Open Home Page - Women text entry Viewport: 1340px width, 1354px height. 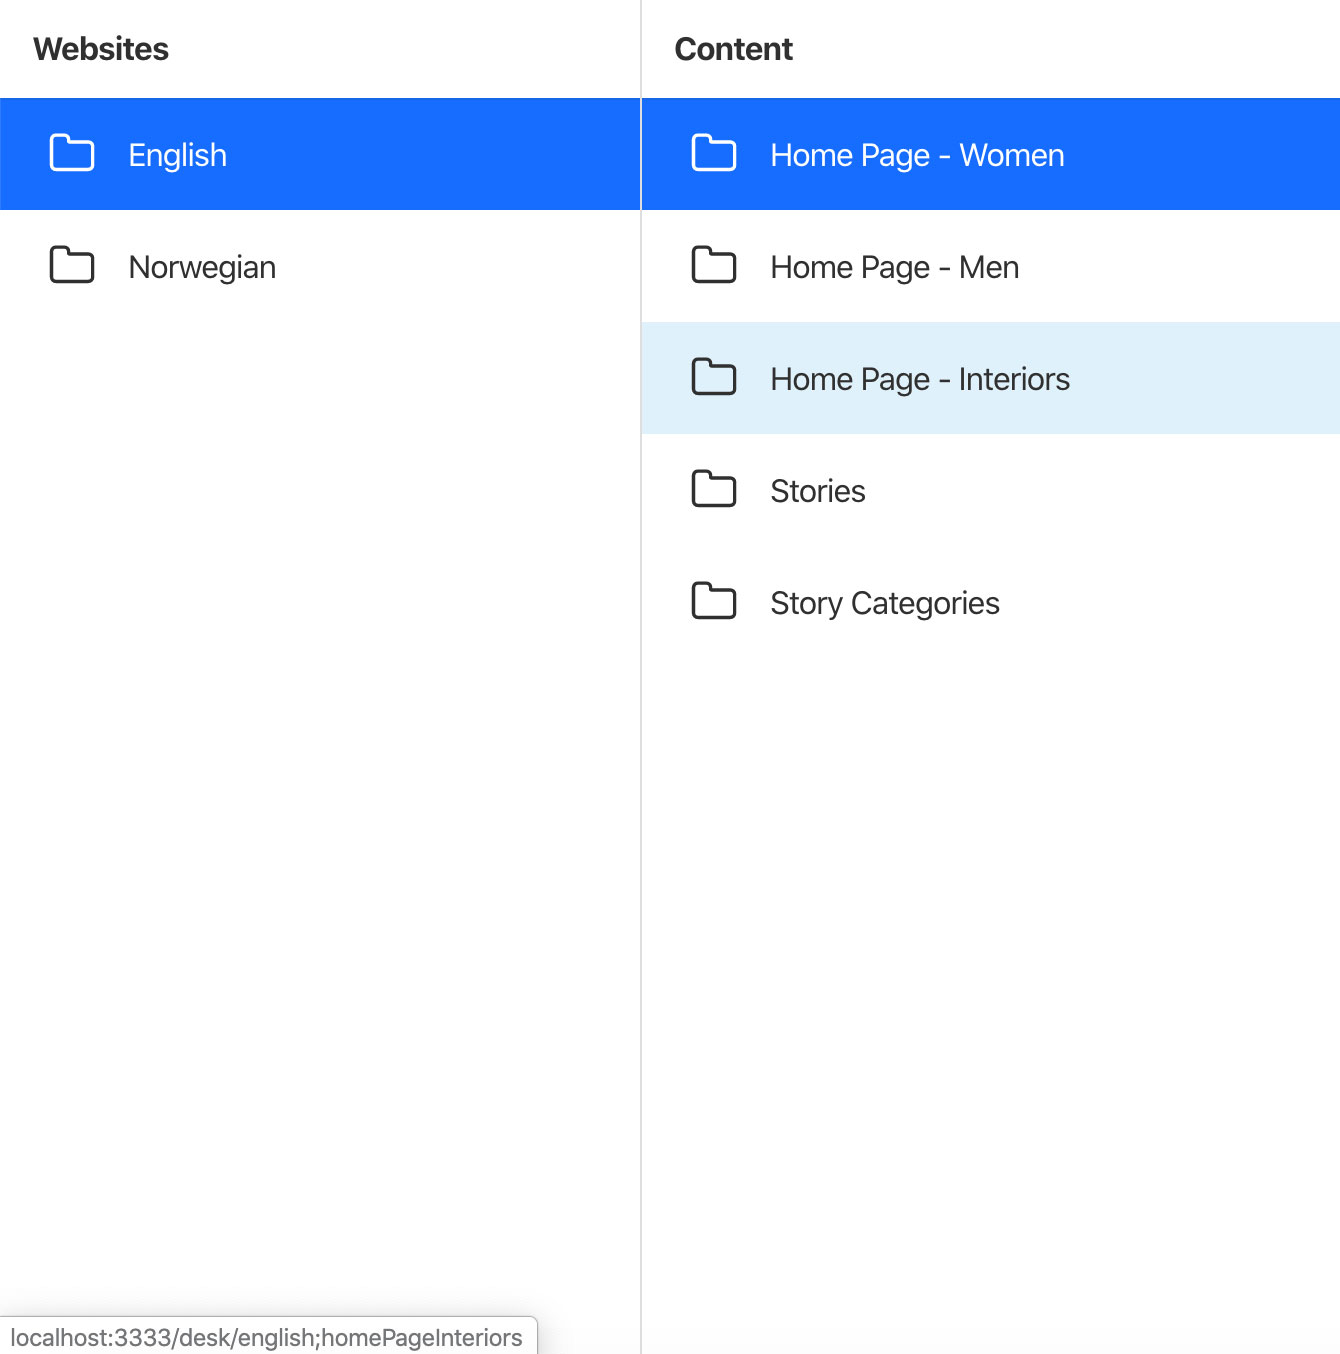click(x=917, y=155)
